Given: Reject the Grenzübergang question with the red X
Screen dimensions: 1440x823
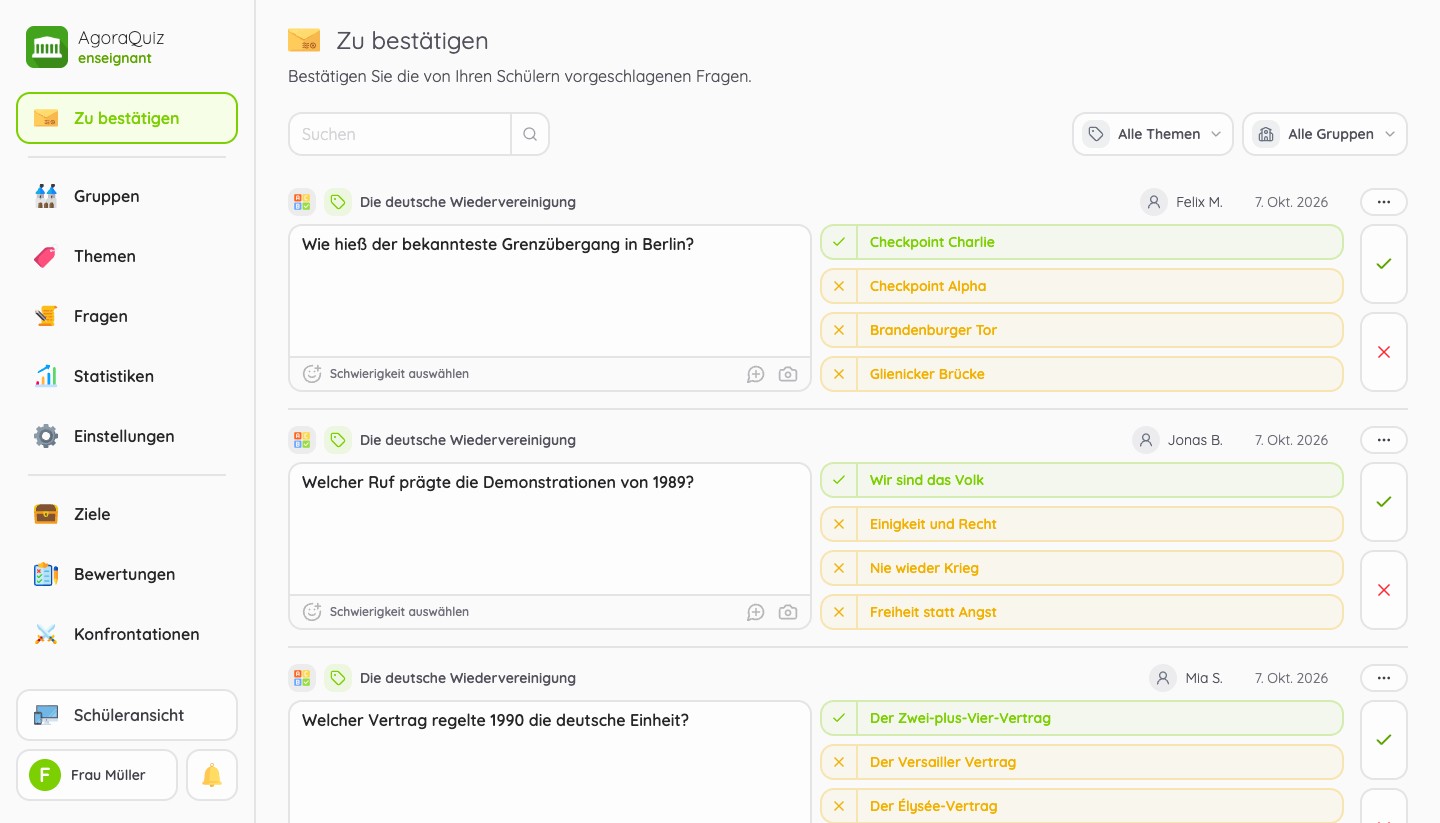Looking at the screenshot, I should pos(1384,352).
